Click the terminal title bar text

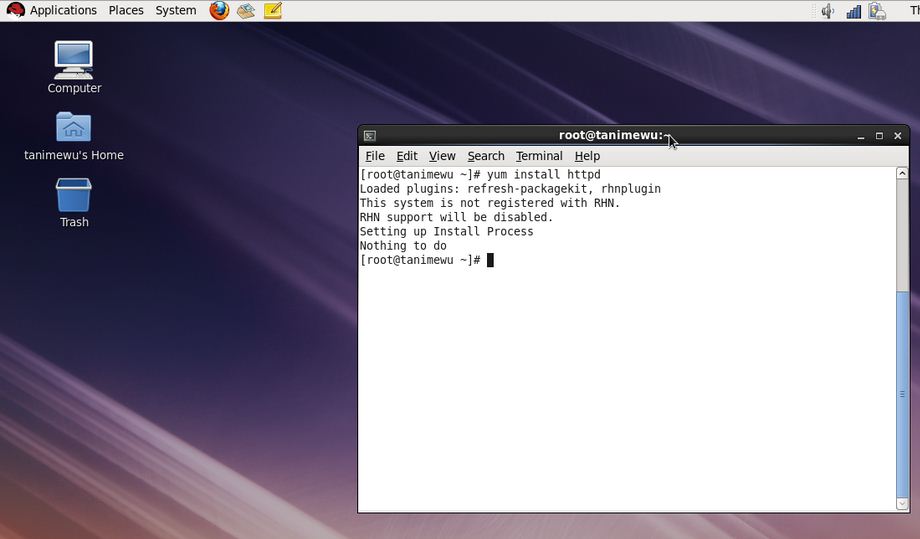click(614, 135)
